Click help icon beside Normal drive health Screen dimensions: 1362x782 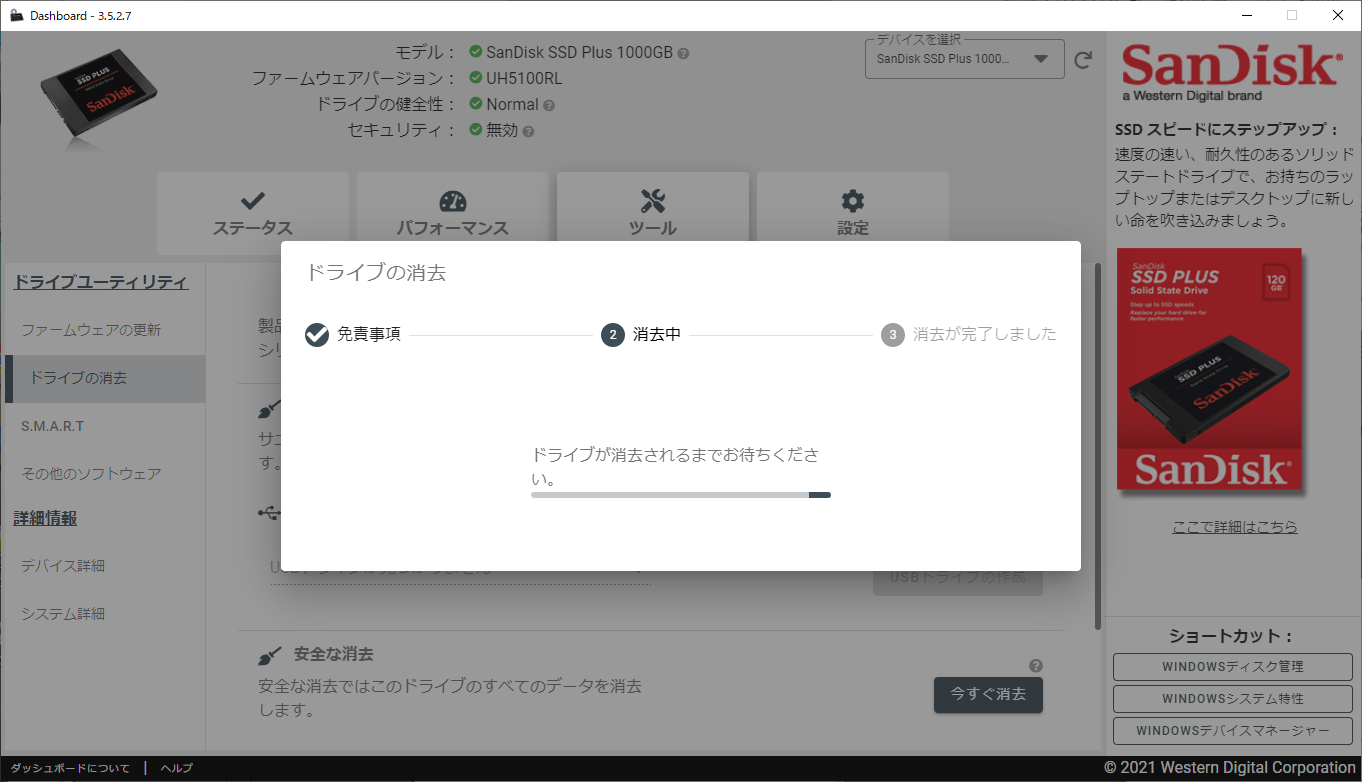click(549, 105)
